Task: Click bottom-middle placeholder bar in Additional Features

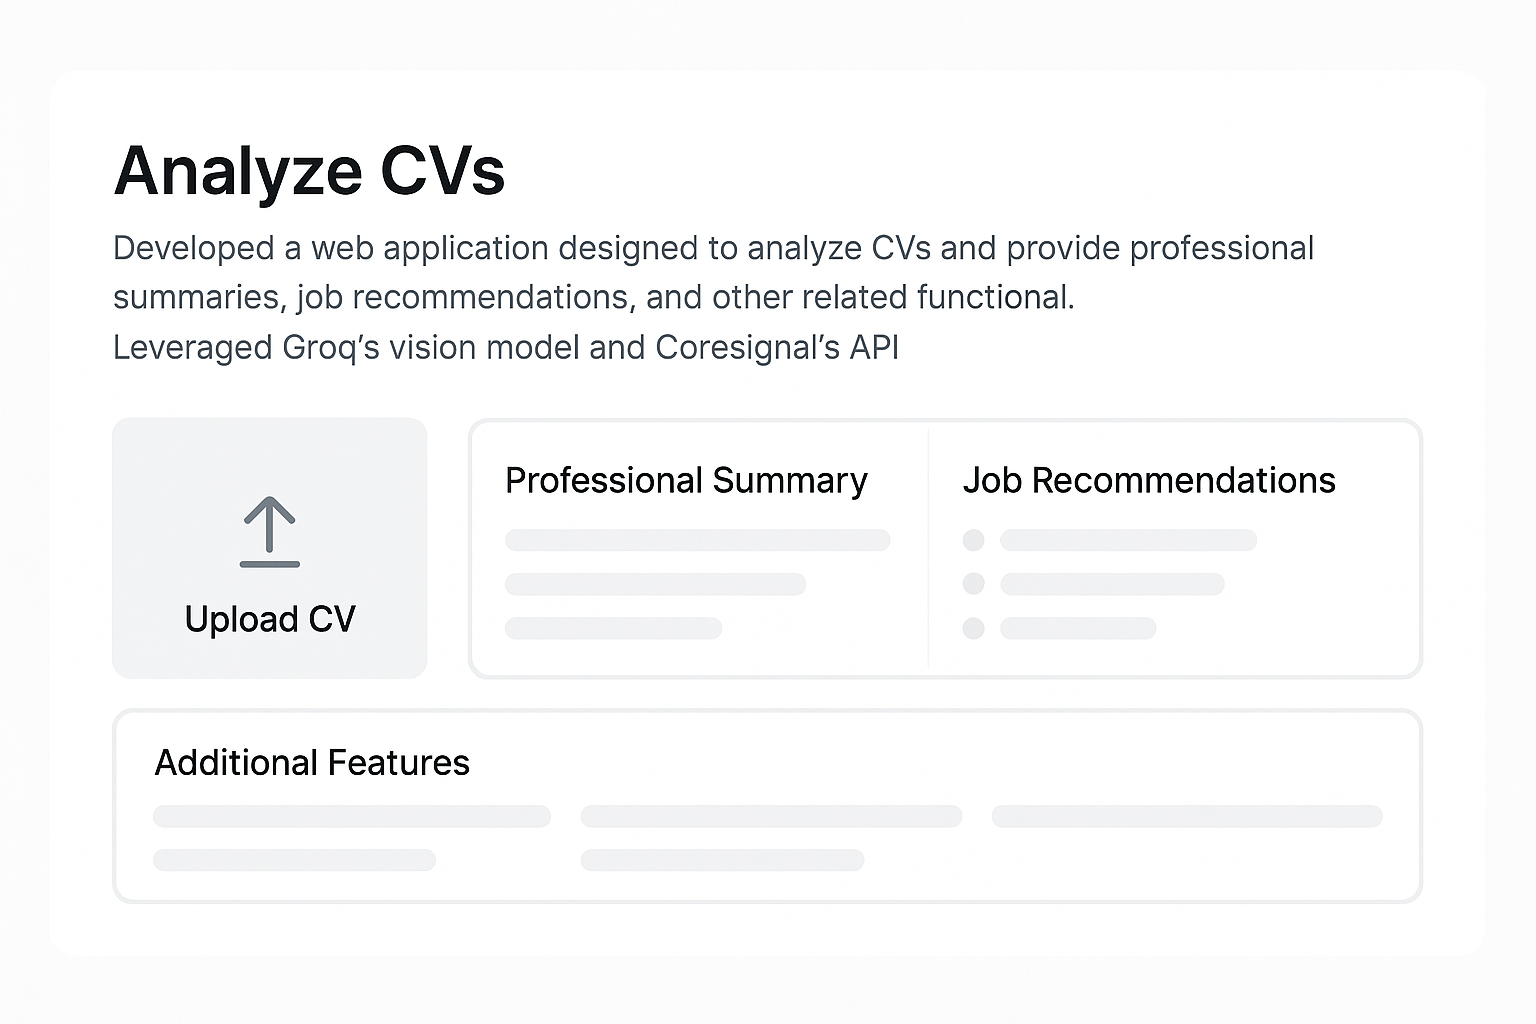Action: (722, 860)
